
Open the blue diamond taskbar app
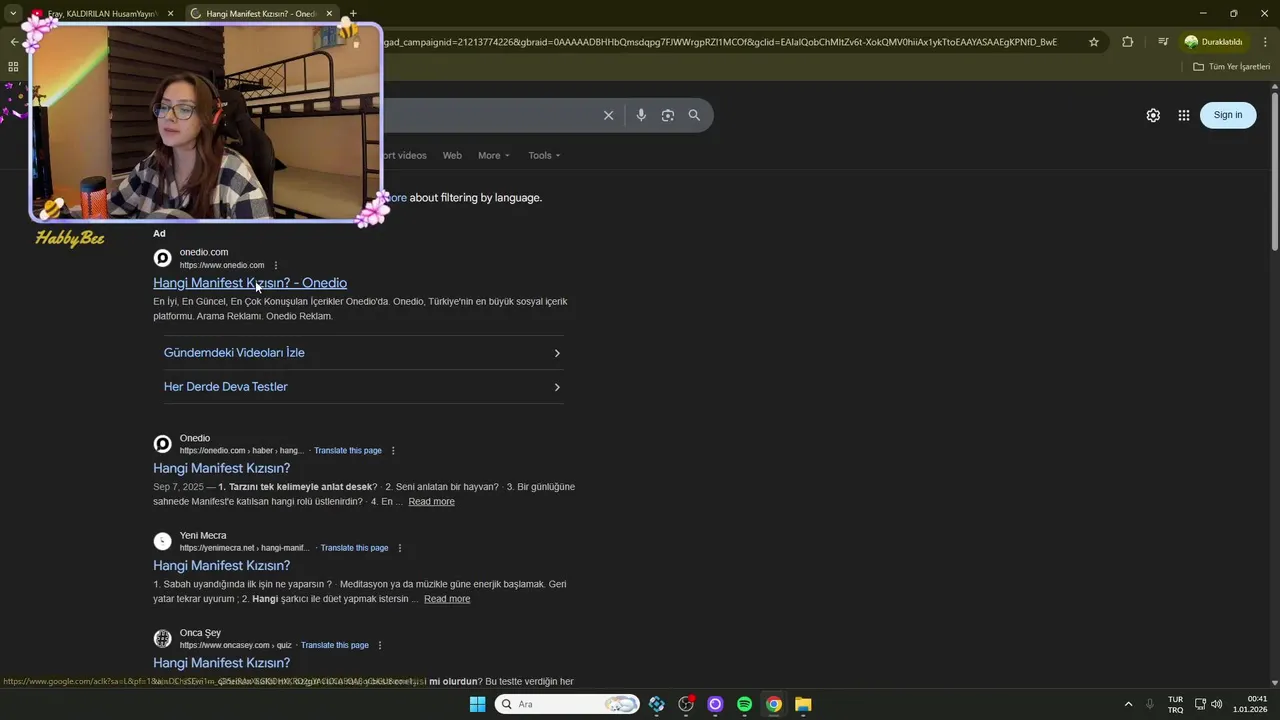[x=657, y=704]
